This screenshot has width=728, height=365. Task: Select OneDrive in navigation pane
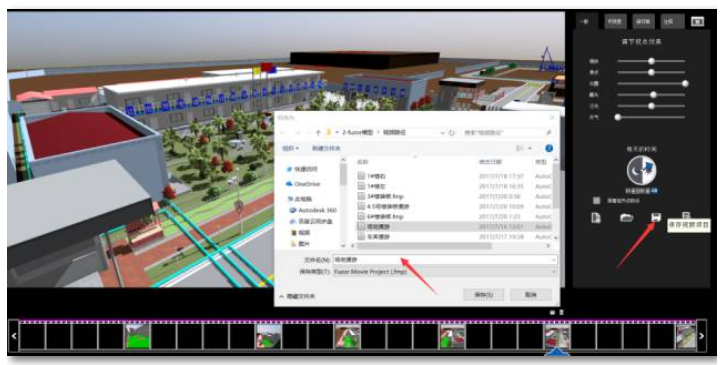tap(303, 184)
